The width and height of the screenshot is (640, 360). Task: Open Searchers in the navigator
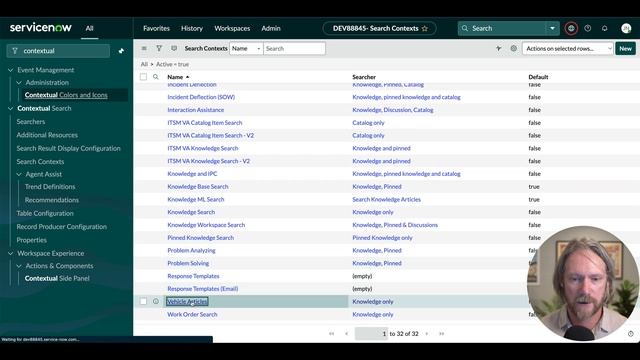(31, 122)
